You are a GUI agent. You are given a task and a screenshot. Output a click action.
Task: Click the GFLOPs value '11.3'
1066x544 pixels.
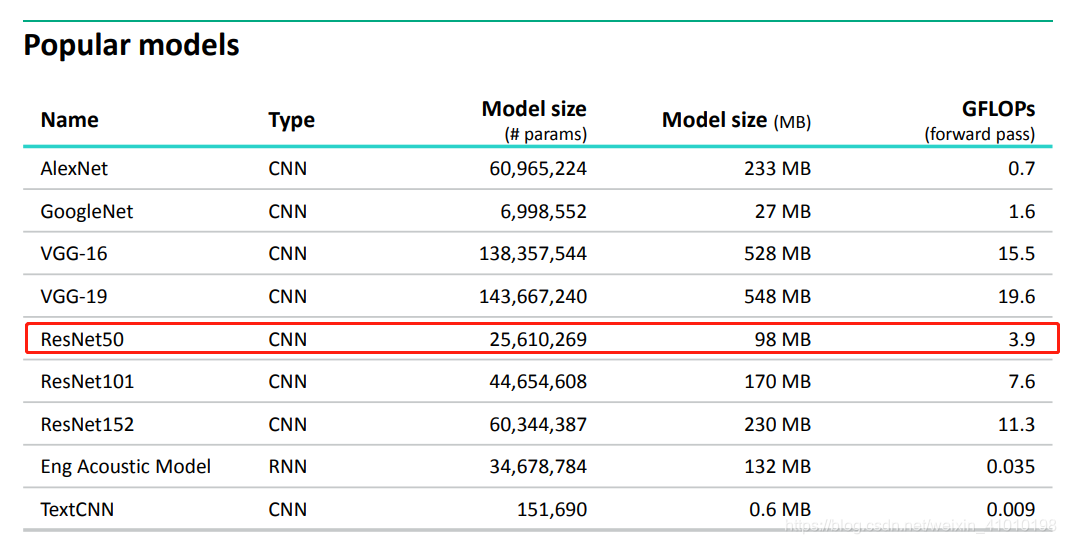pyautogui.click(x=1016, y=424)
